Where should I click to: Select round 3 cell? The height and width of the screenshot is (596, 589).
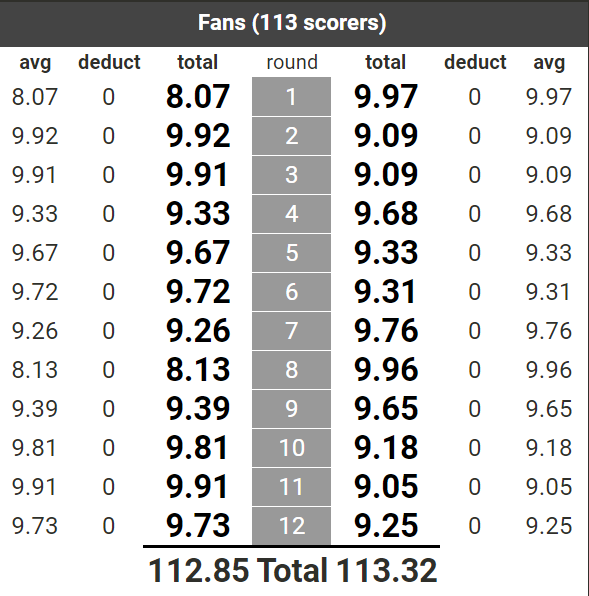291,175
